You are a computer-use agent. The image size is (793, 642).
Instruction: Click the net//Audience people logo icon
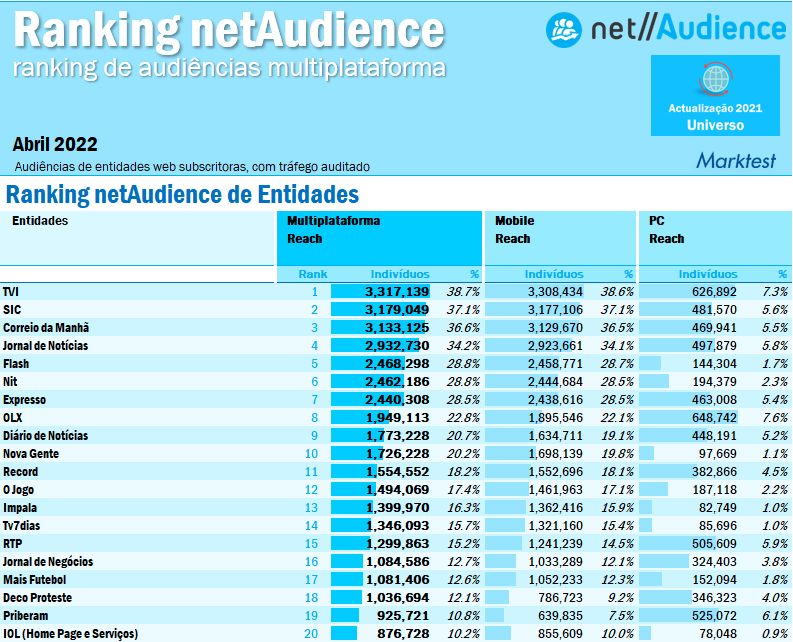[564, 29]
